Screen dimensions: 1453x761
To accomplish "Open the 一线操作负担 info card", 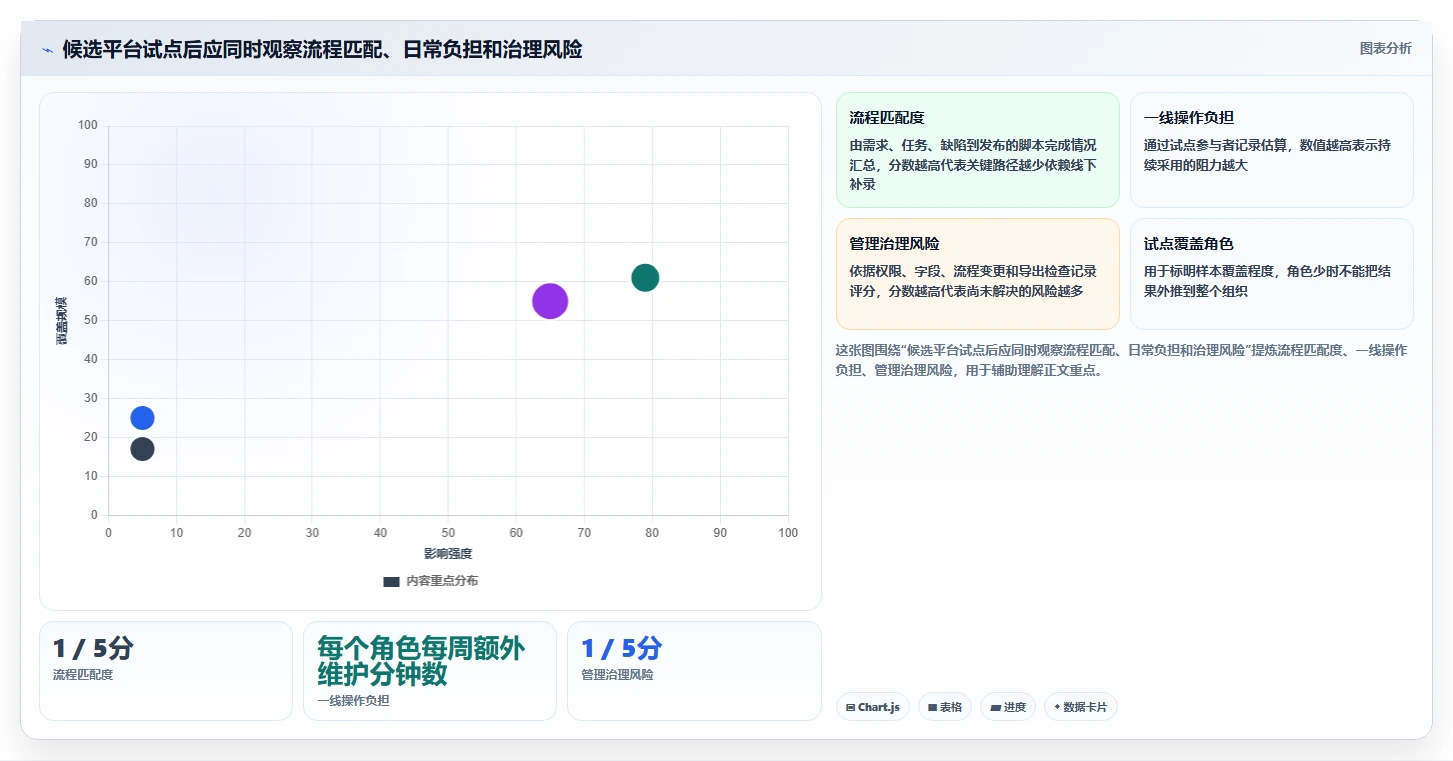I will 1271,150.
